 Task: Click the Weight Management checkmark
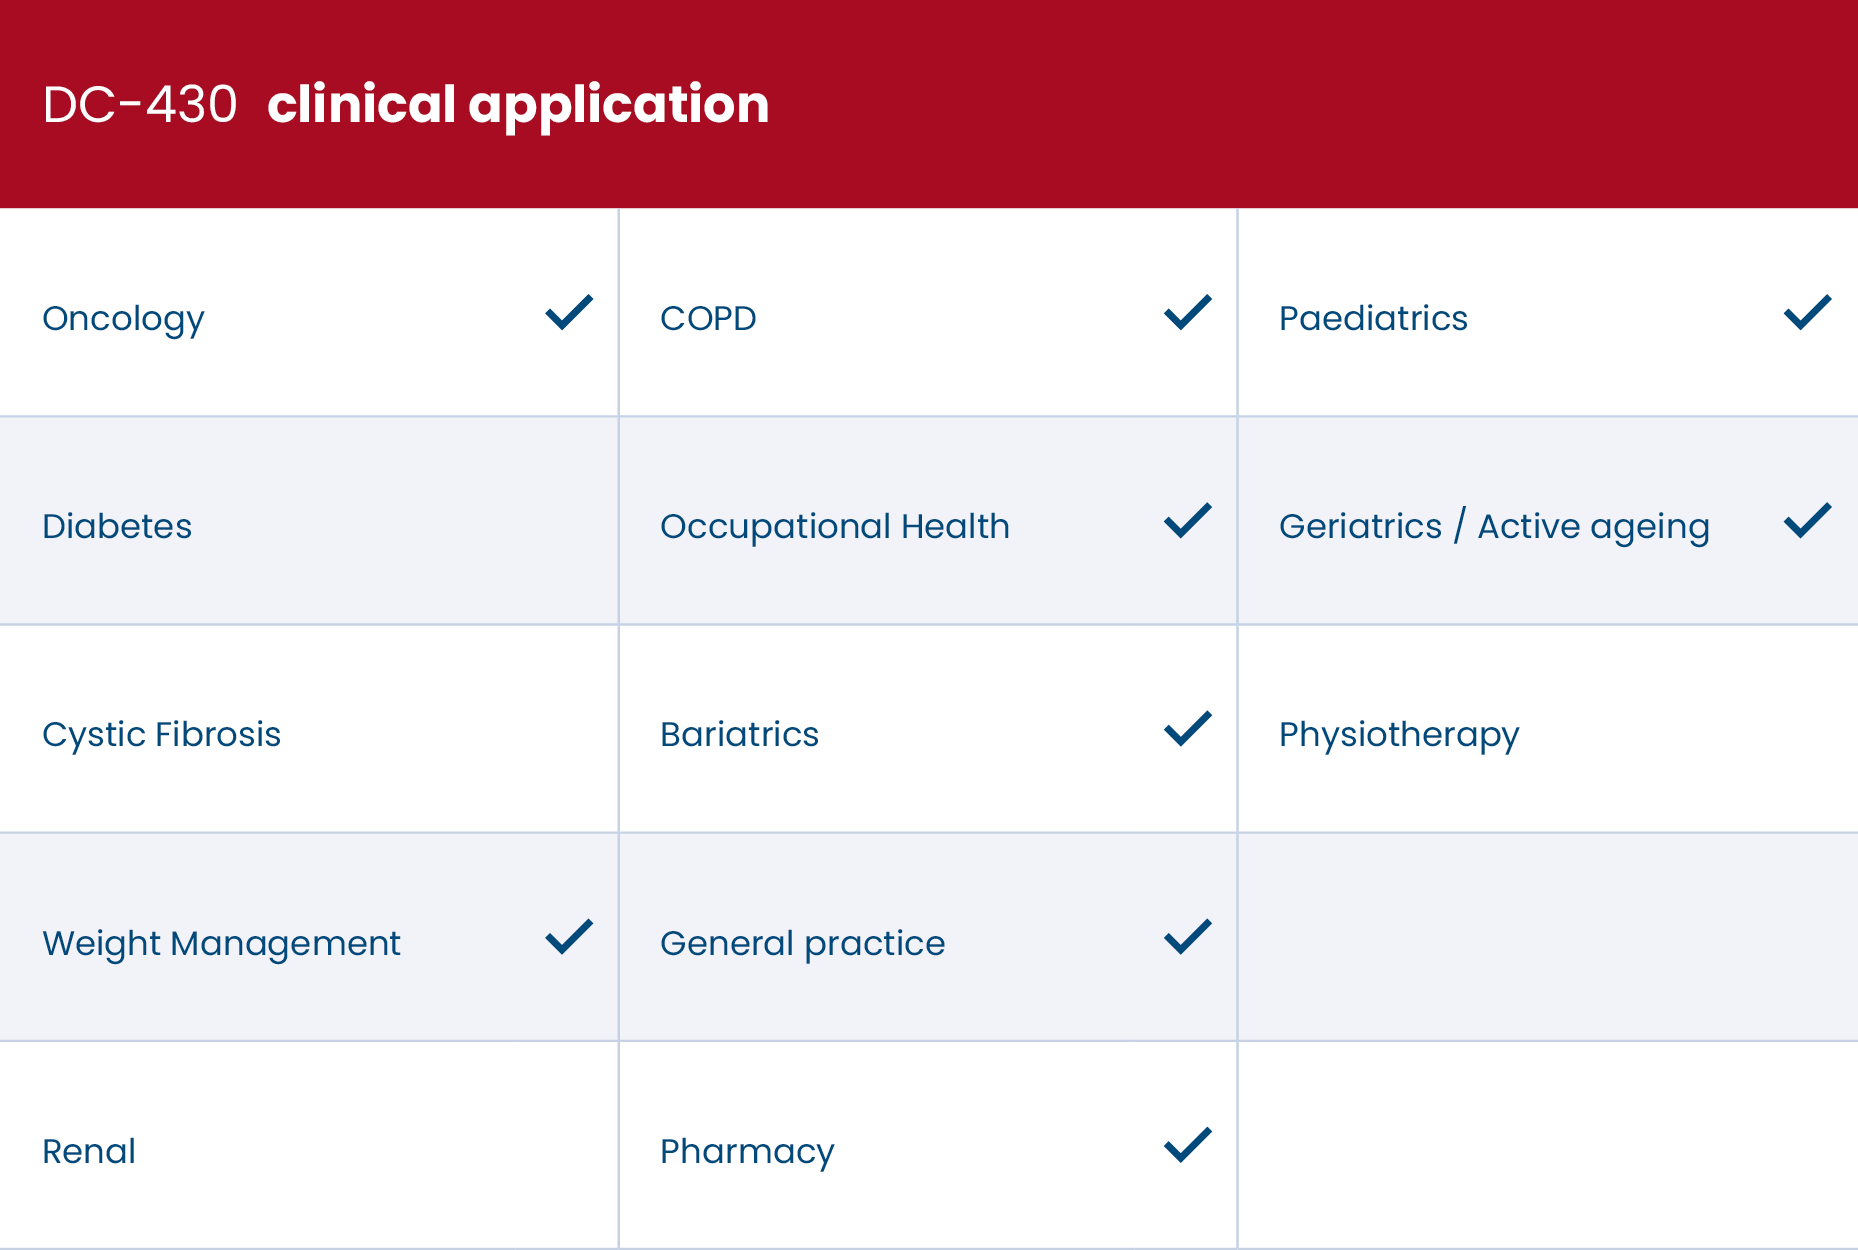click(569, 937)
